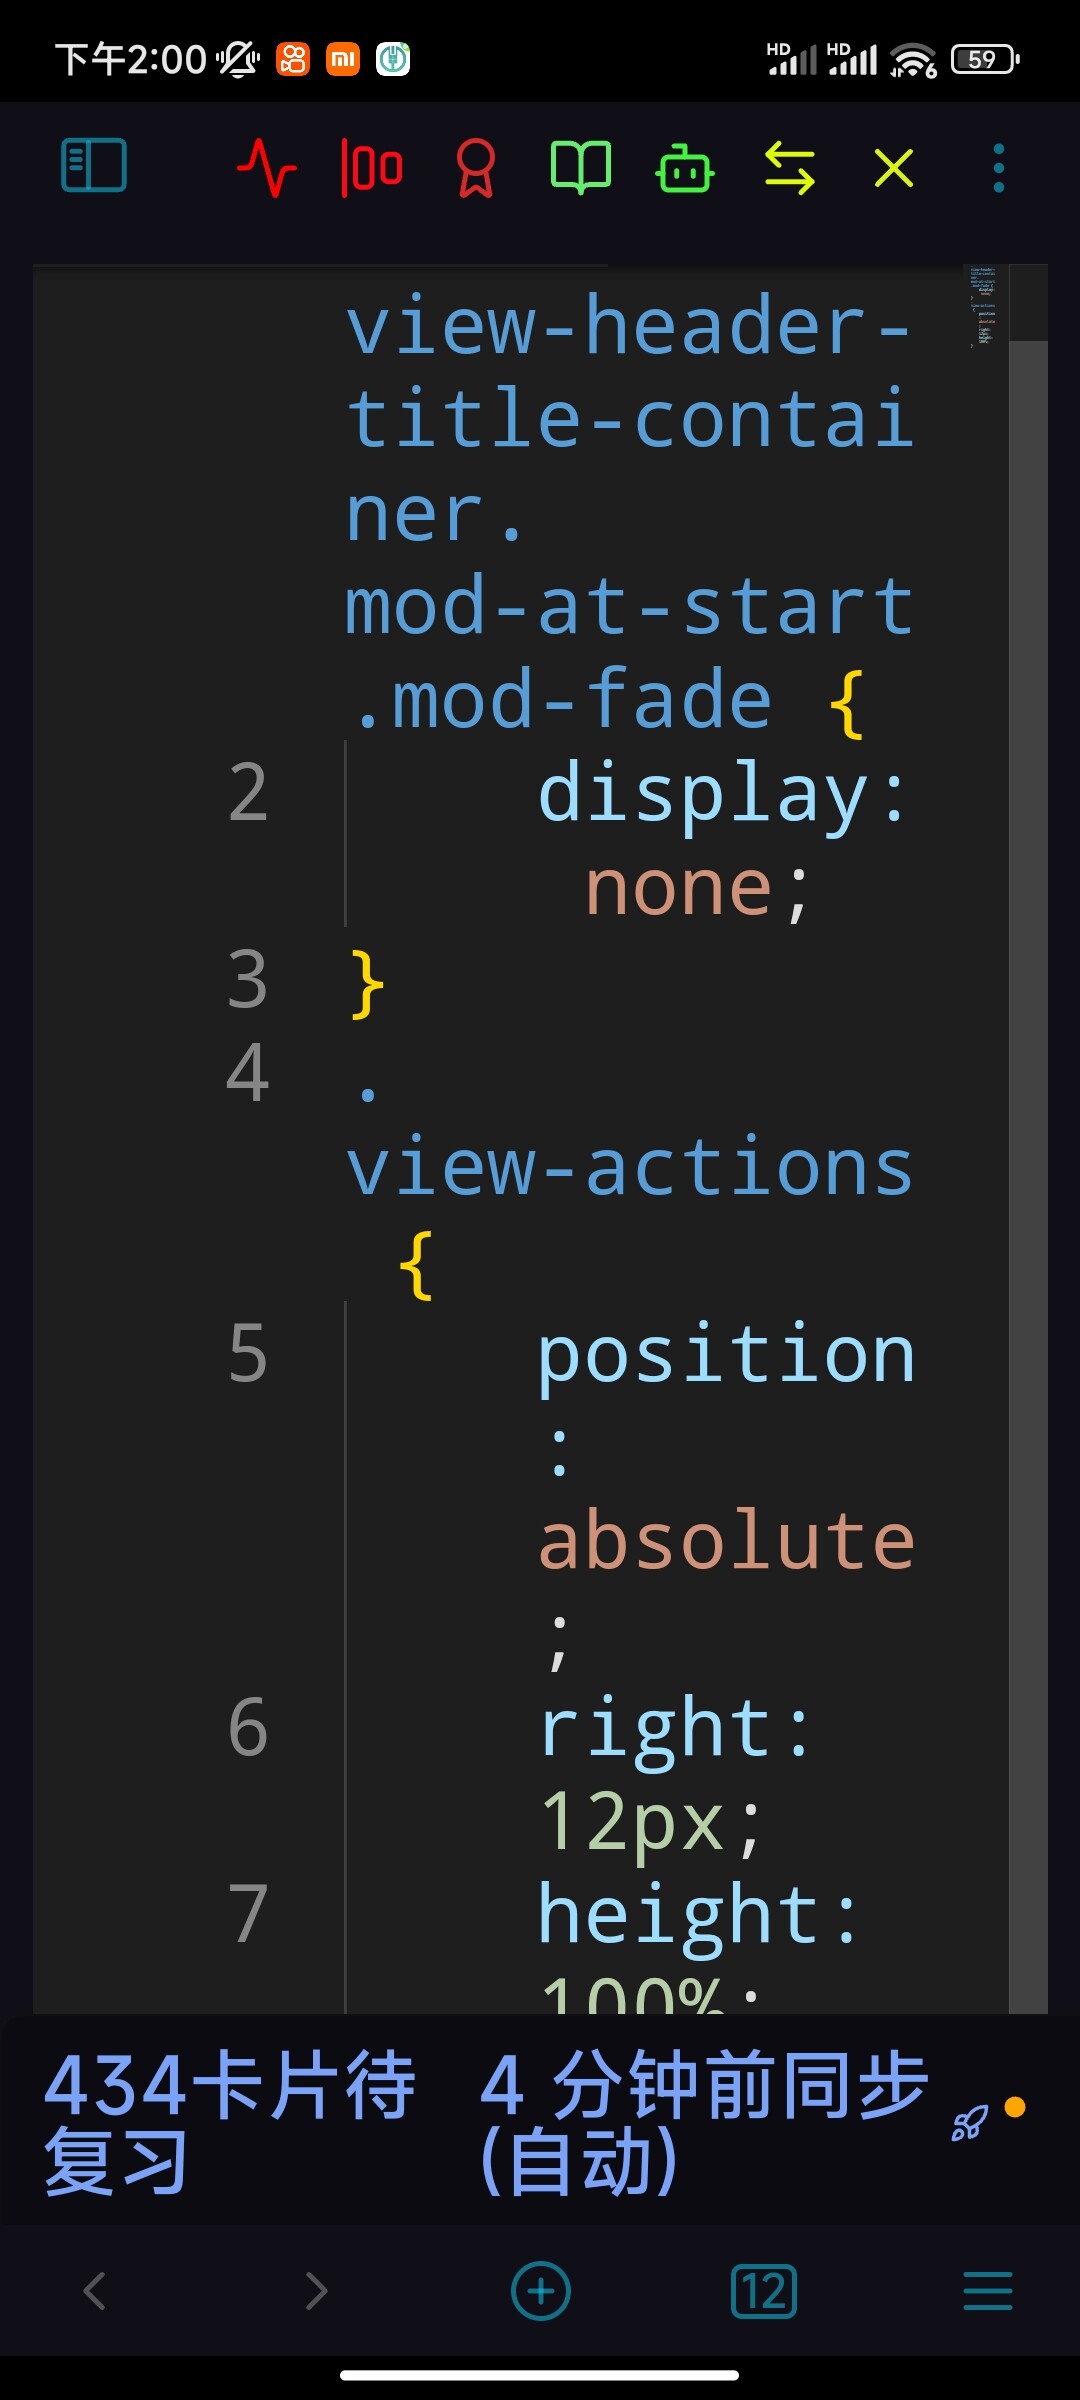Open the hamburger menu at bottom
Image resolution: width=1080 pixels, height=2400 pixels.
click(x=988, y=2291)
